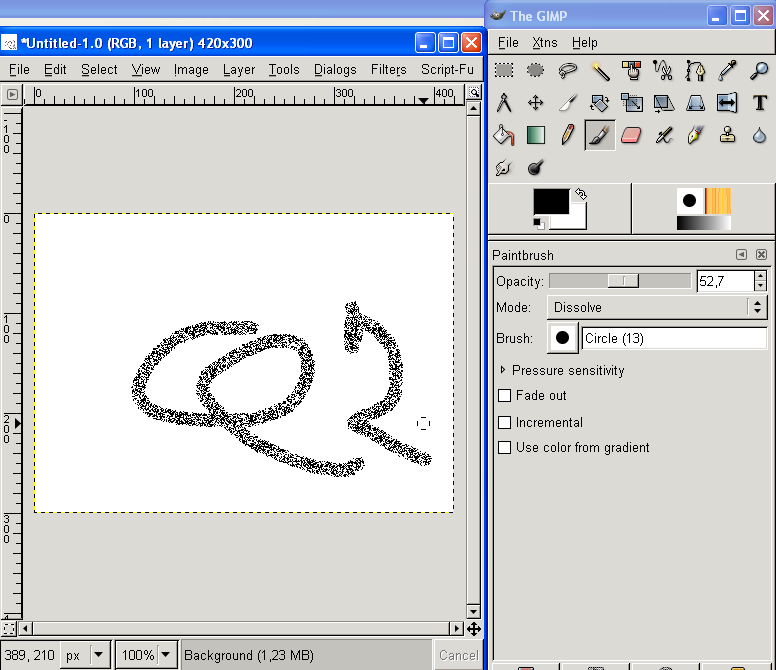The height and width of the screenshot is (670, 776).
Task: Open the Filters menu
Action: click(x=388, y=70)
